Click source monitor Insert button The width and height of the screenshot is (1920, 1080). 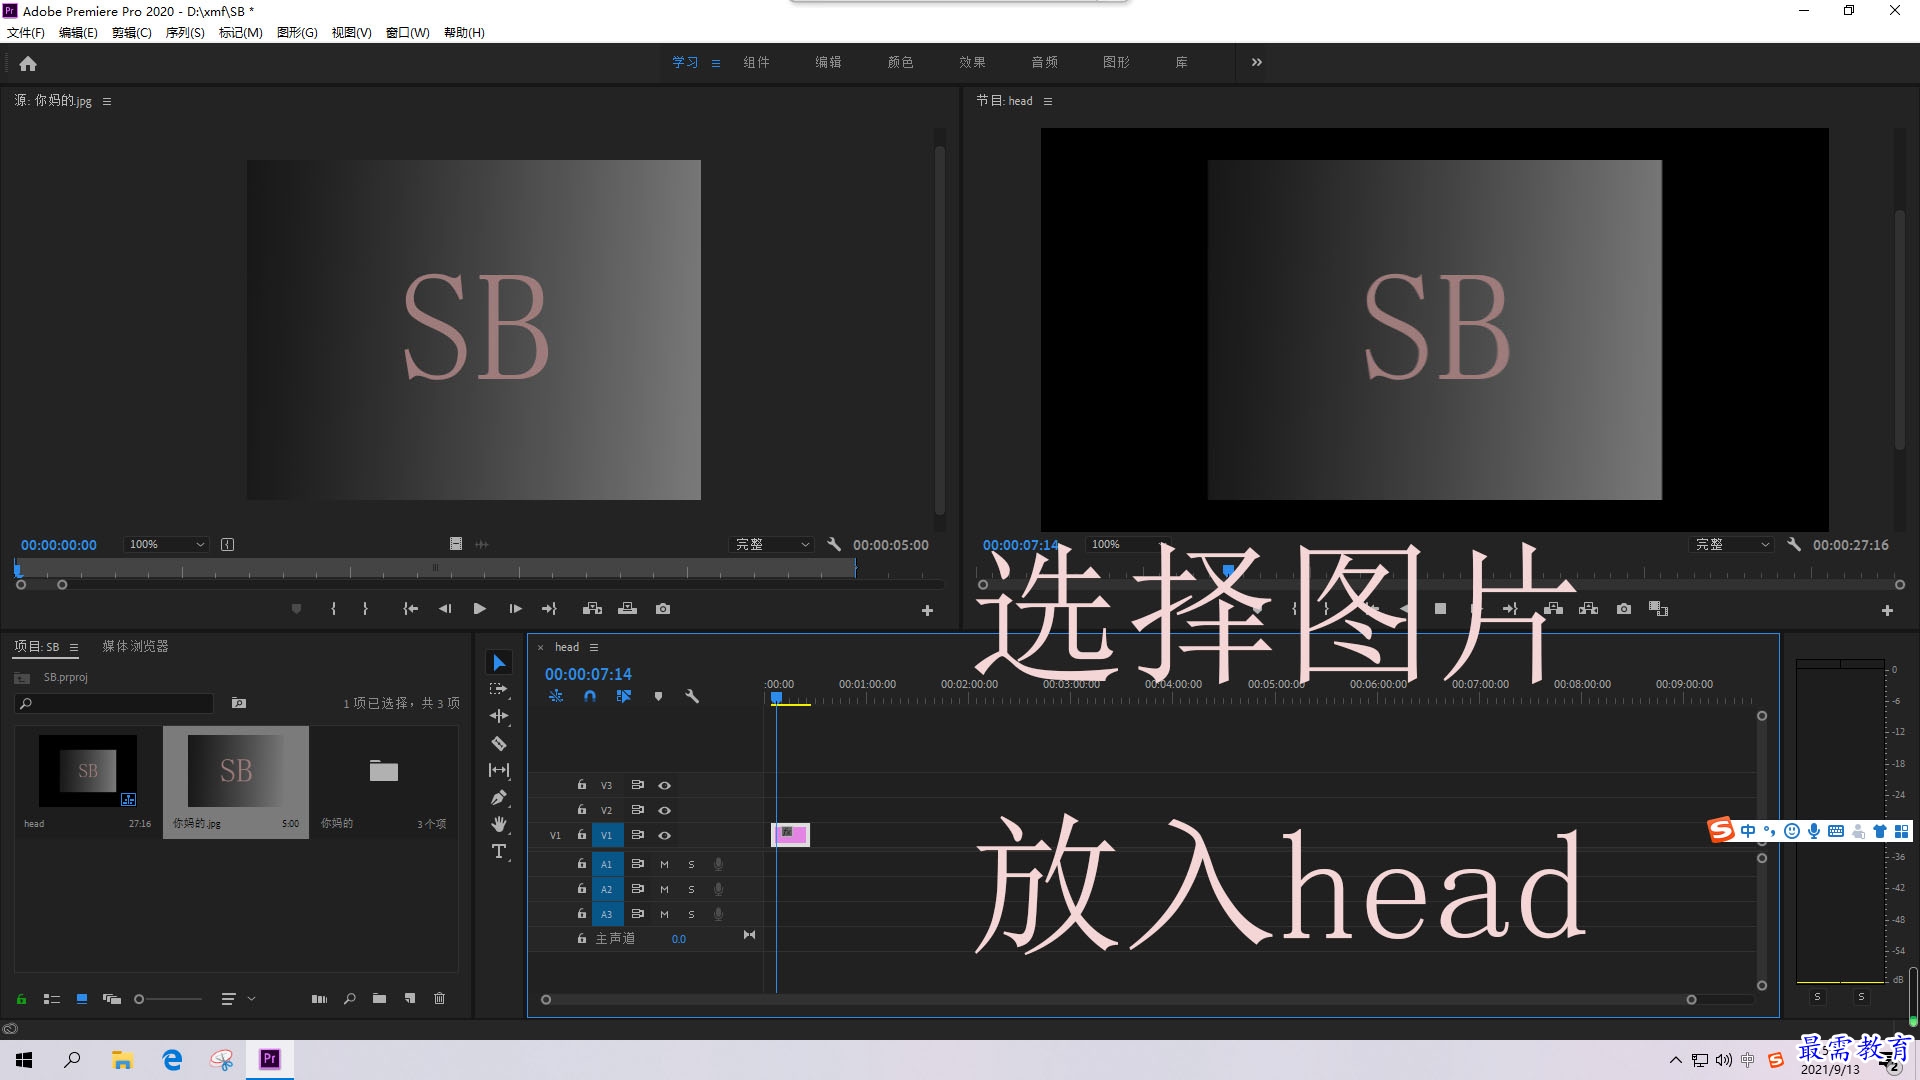[592, 608]
